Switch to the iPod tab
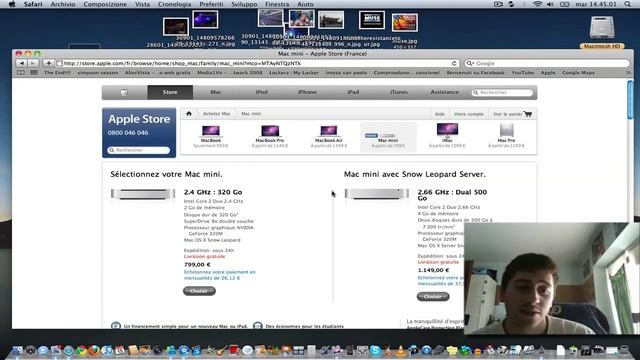640x360 pixels. (262, 92)
